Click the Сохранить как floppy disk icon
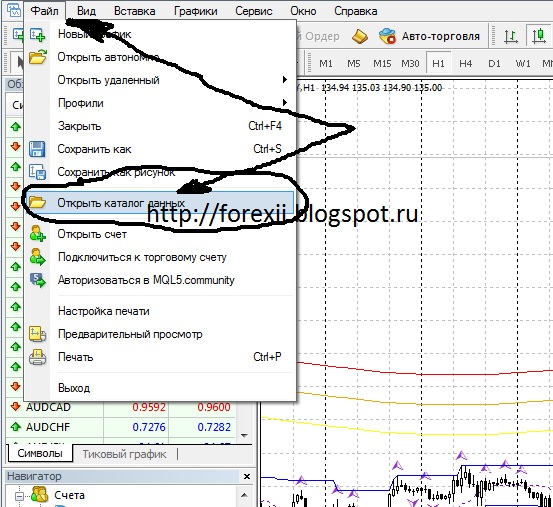The image size is (553, 507). point(37,149)
